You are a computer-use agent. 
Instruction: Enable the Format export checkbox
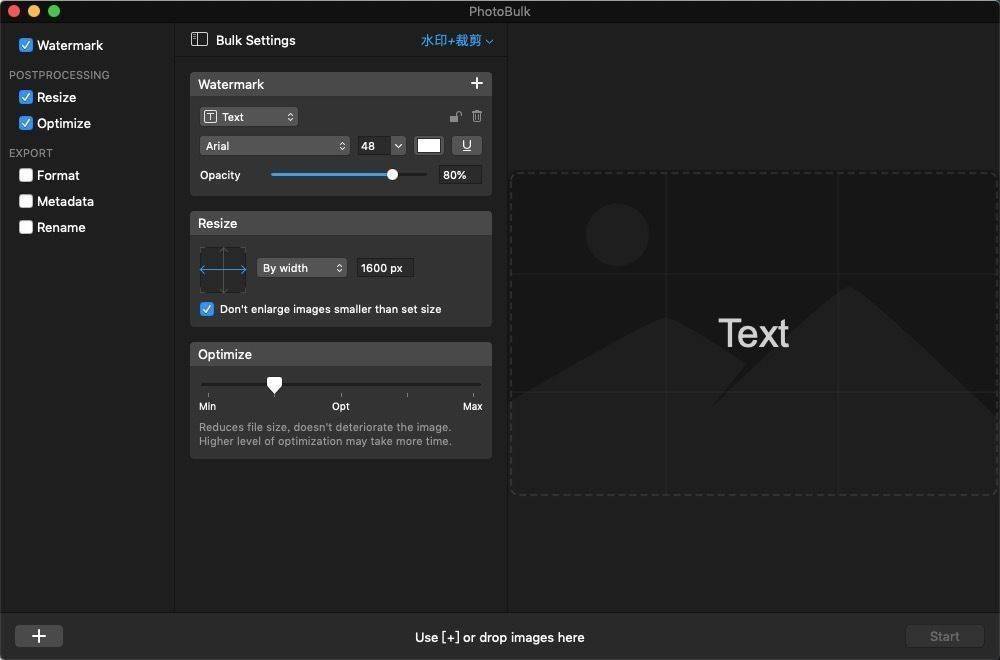[x=26, y=176]
